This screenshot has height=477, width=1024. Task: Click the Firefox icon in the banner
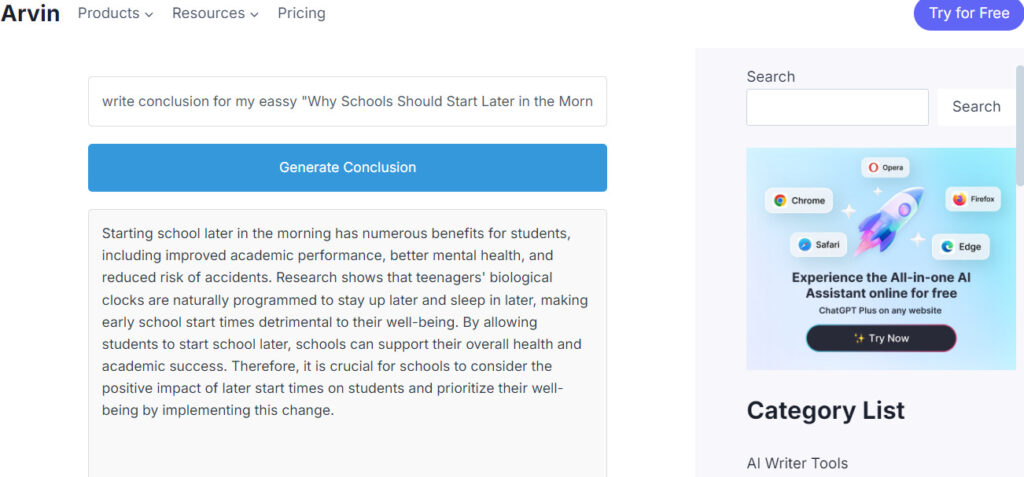click(x=959, y=199)
